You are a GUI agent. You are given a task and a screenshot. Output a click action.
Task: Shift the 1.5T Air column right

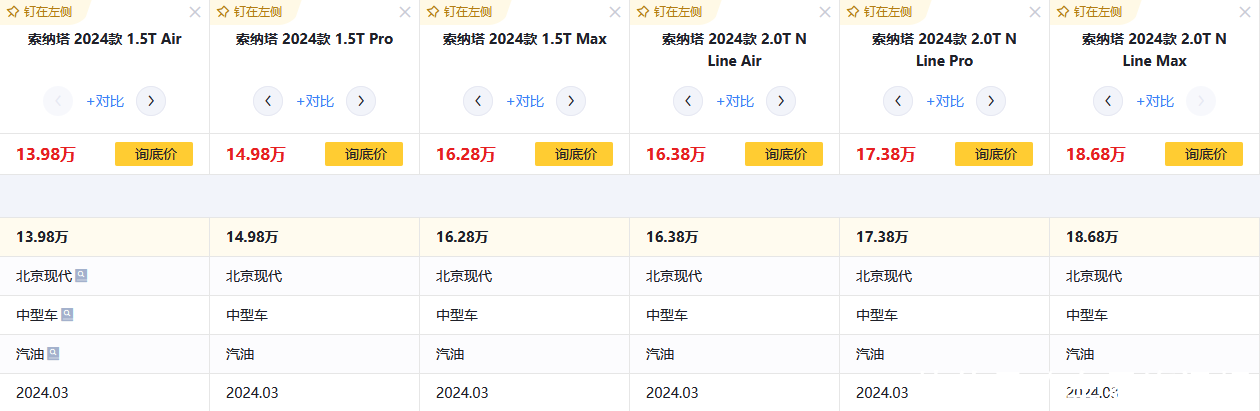[x=151, y=101]
